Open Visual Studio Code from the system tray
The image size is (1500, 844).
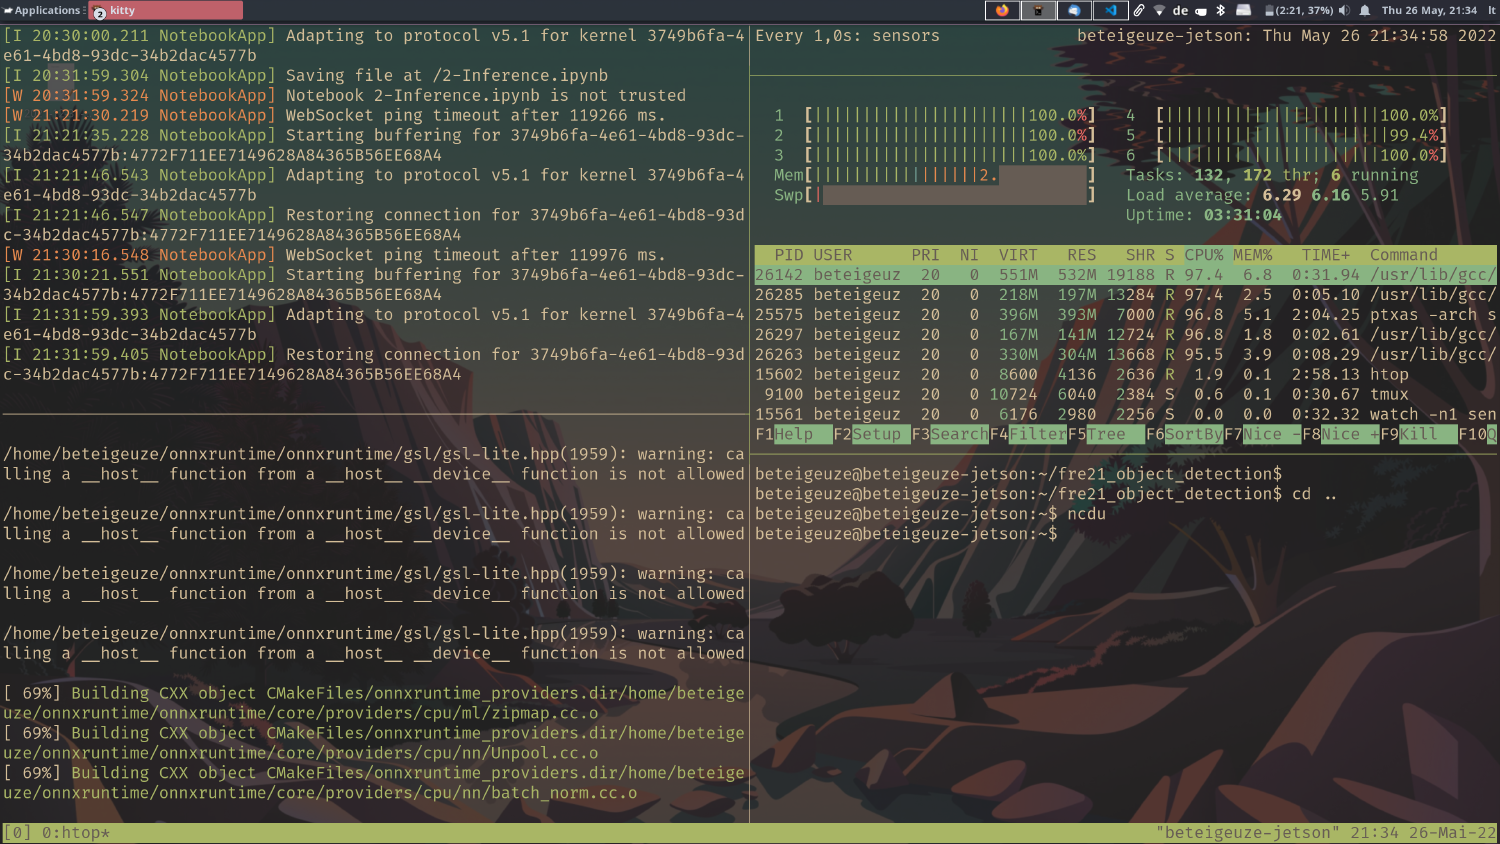(1110, 10)
